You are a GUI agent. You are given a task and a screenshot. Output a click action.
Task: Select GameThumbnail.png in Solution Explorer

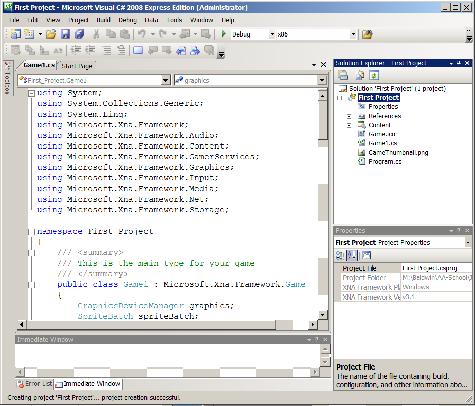coord(398,152)
